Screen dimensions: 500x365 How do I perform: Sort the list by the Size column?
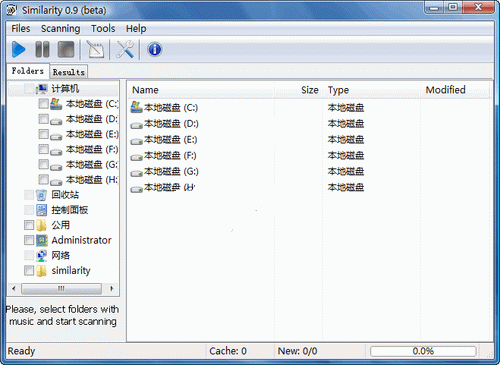coord(298,90)
